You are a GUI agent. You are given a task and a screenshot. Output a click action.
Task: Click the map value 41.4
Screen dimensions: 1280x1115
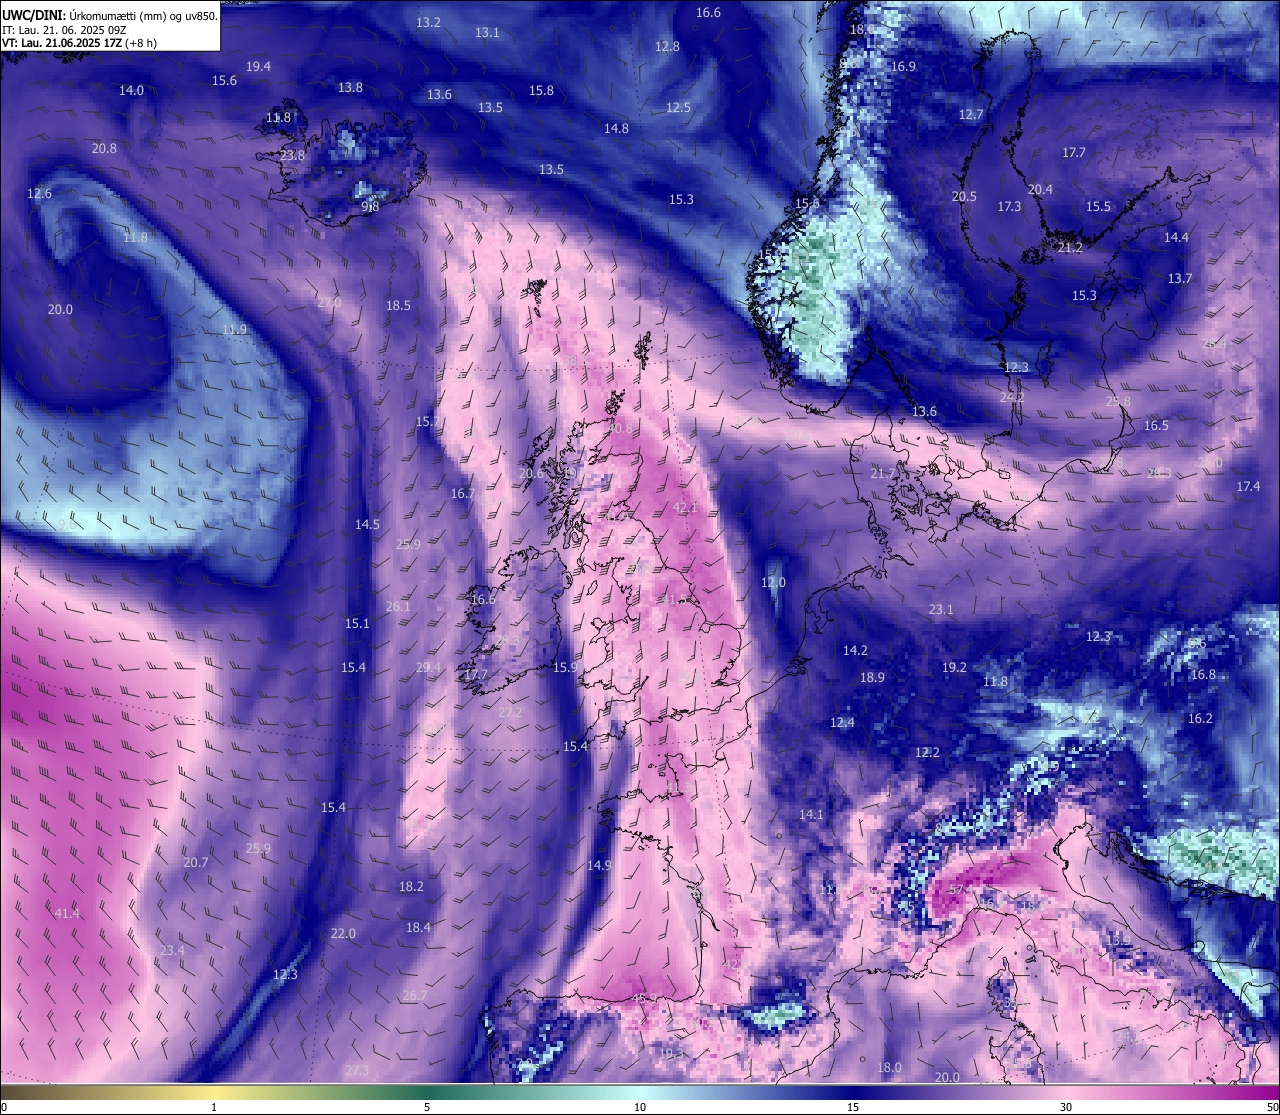pos(67,913)
